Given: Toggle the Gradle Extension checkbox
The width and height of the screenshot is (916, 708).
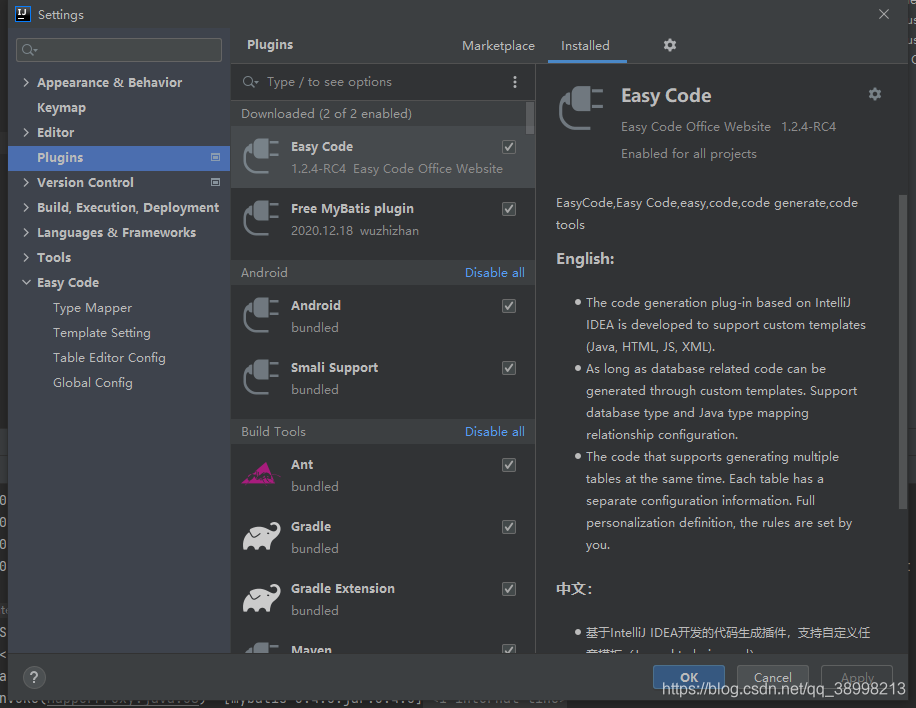Looking at the screenshot, I should [509, 588].
